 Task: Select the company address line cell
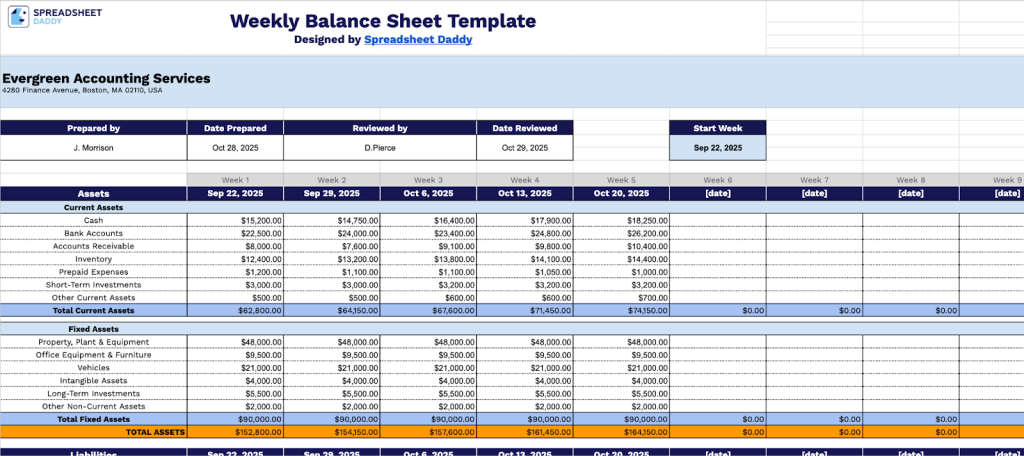(x=82, y=90)
